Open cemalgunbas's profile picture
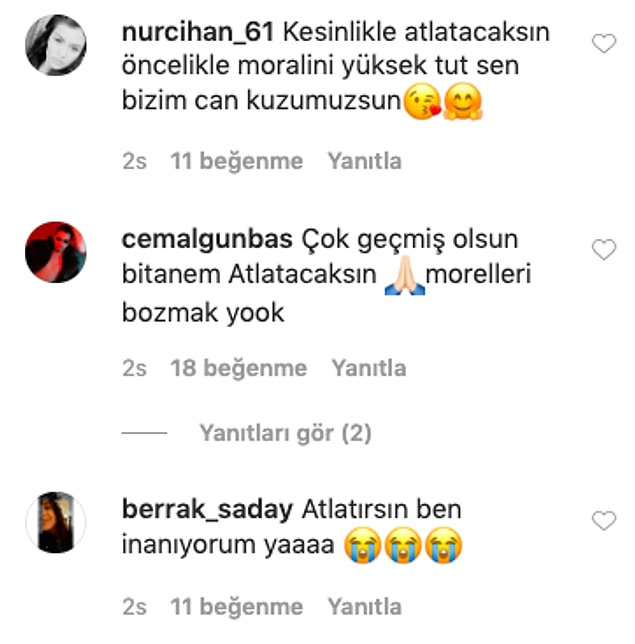This screenshot has width=635, height=644. point(56,252)
